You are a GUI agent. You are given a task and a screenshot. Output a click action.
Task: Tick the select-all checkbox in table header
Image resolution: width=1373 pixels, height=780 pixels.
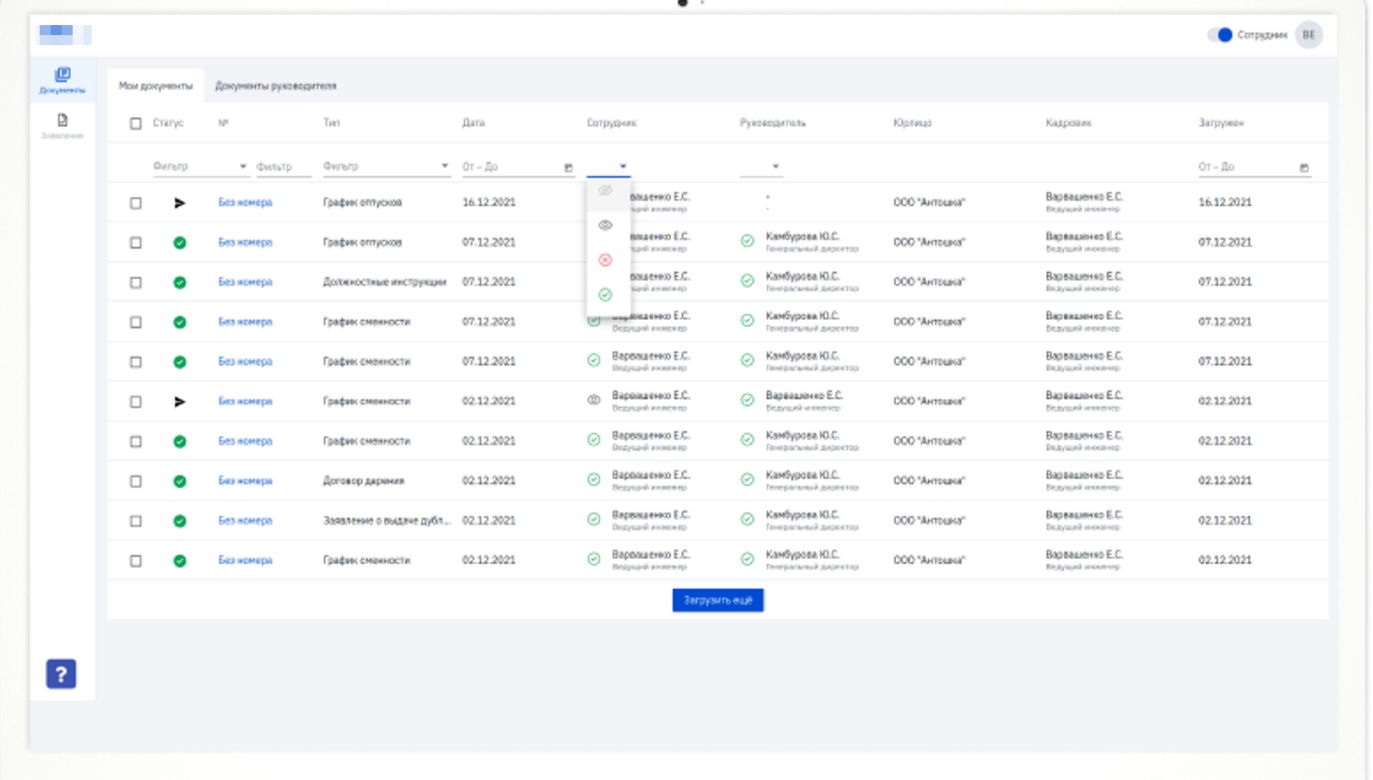click(136, 124)
